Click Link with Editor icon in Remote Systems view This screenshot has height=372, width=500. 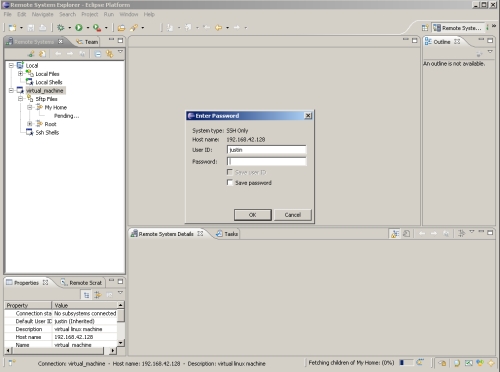point(109,54)
